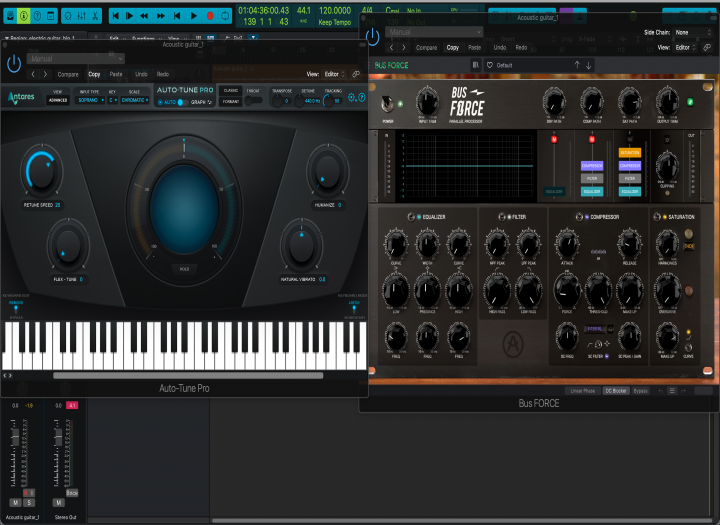Select previous preset up arrow in Bus FORCE

[577, 65]
